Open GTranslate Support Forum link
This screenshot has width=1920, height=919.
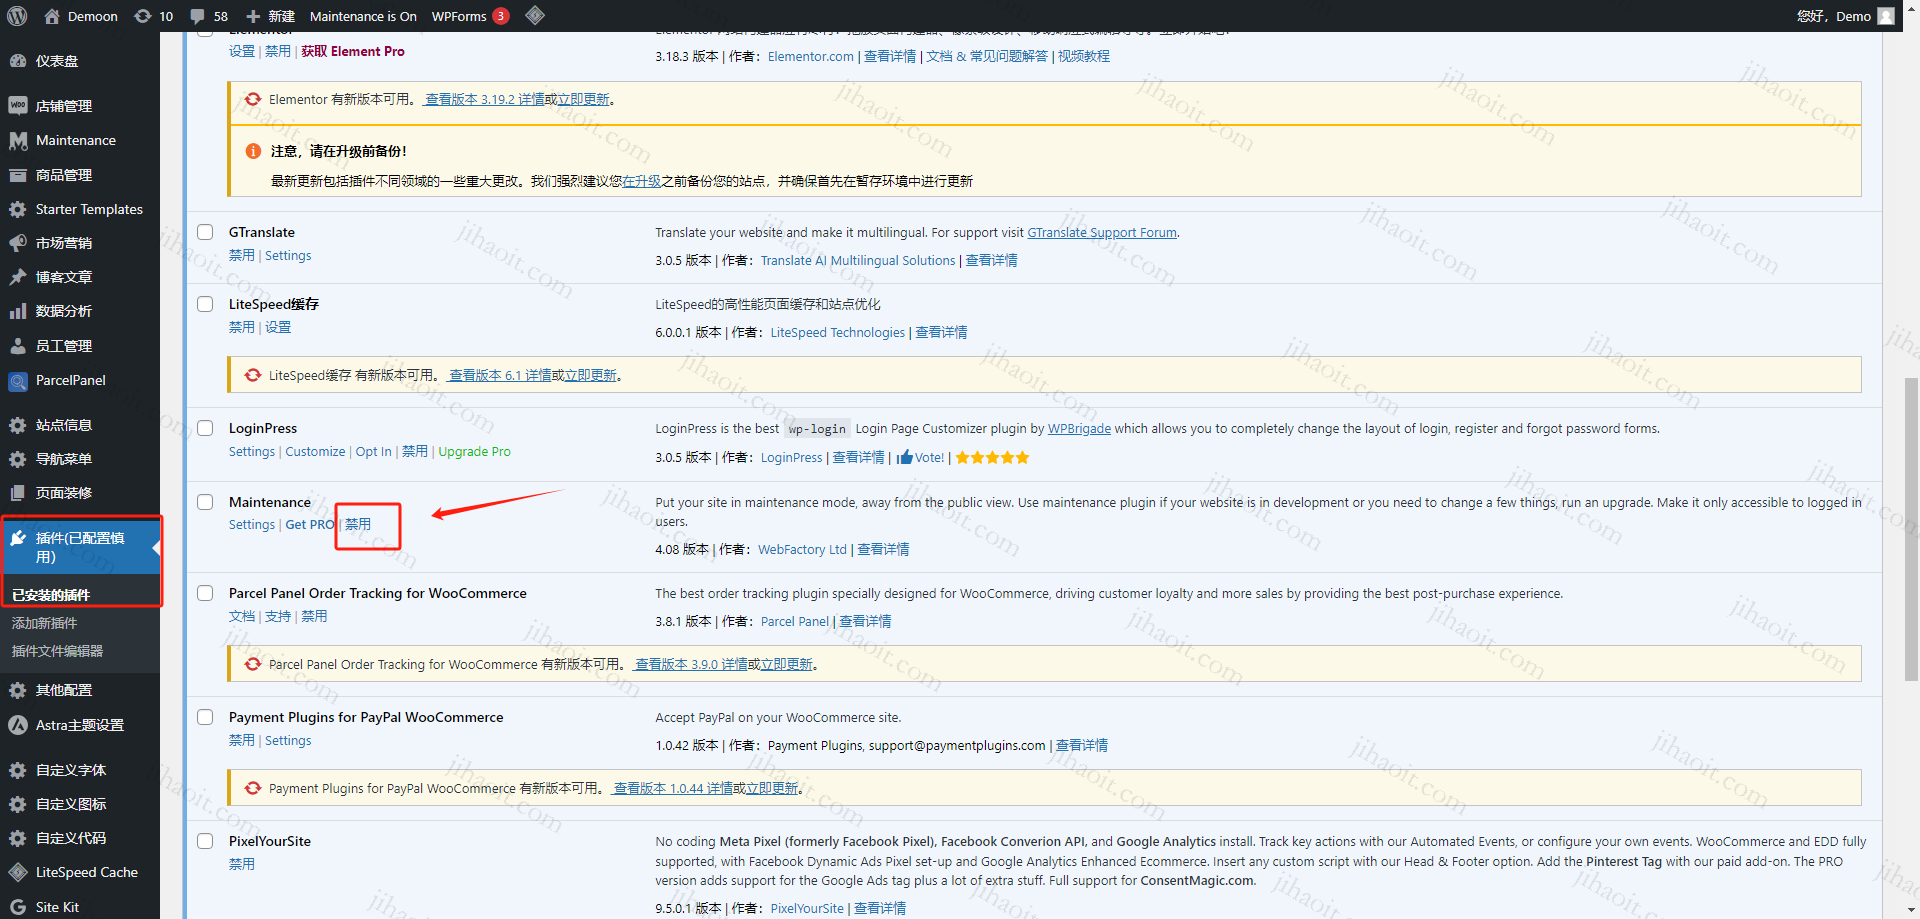click(1102, 233)
